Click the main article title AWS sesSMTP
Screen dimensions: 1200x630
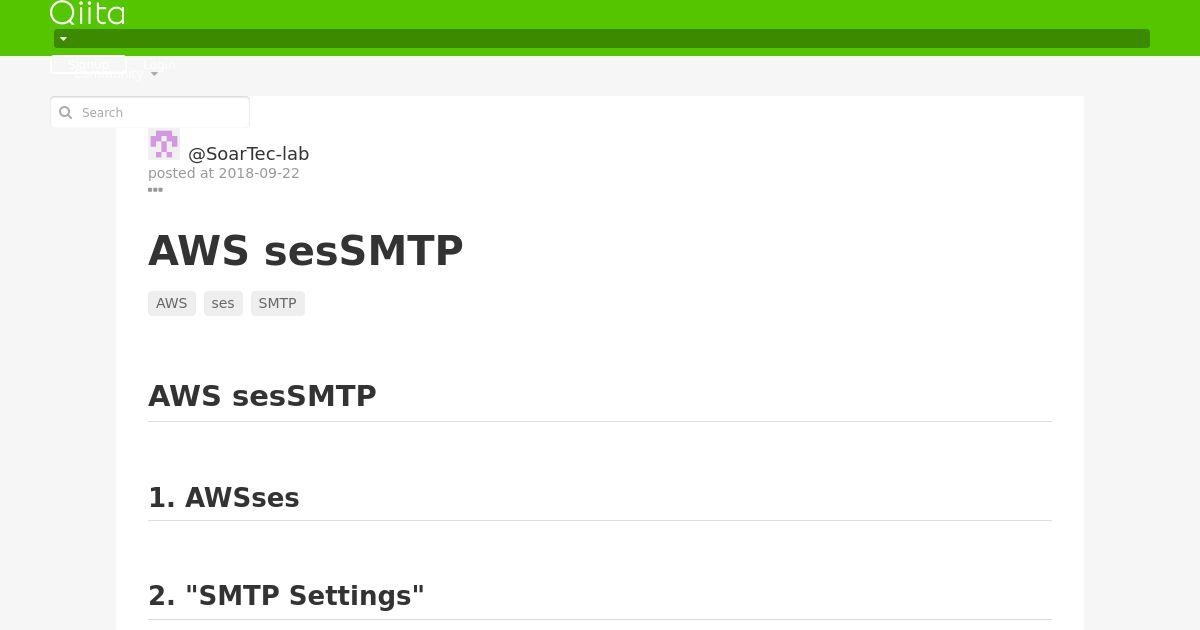[x=306, y=251]
